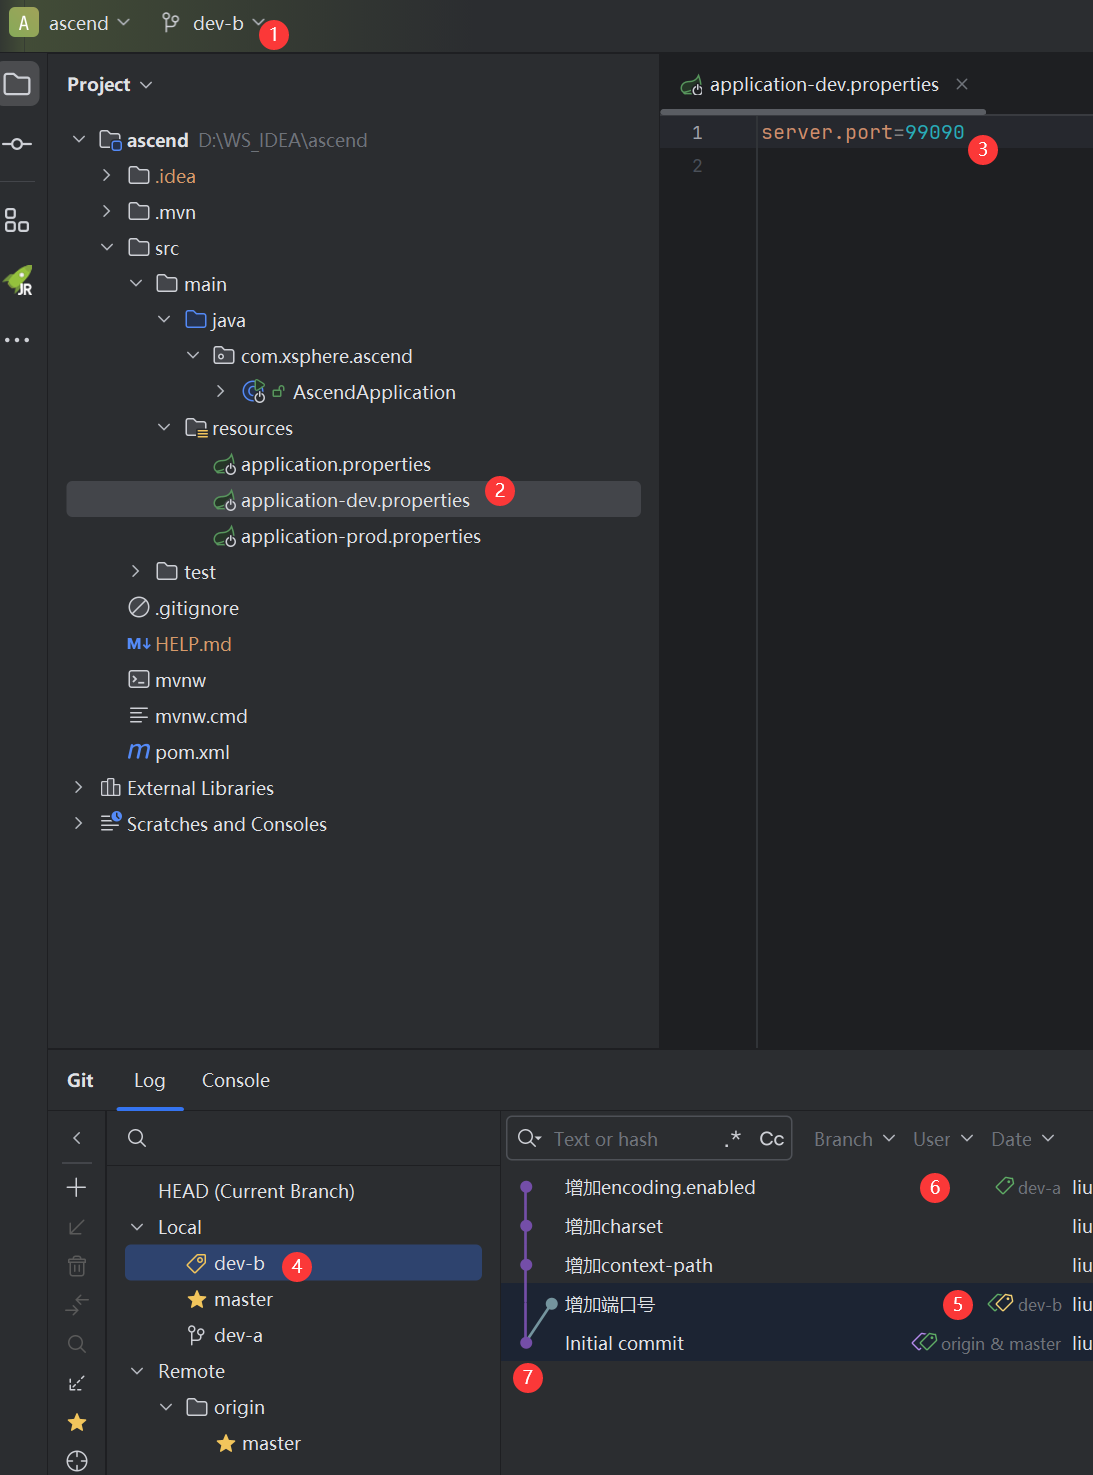Open pom.xml in the project tree
Viewport: 1093px width, 1475px height.
pyautogui.click(x=192, y=752)
